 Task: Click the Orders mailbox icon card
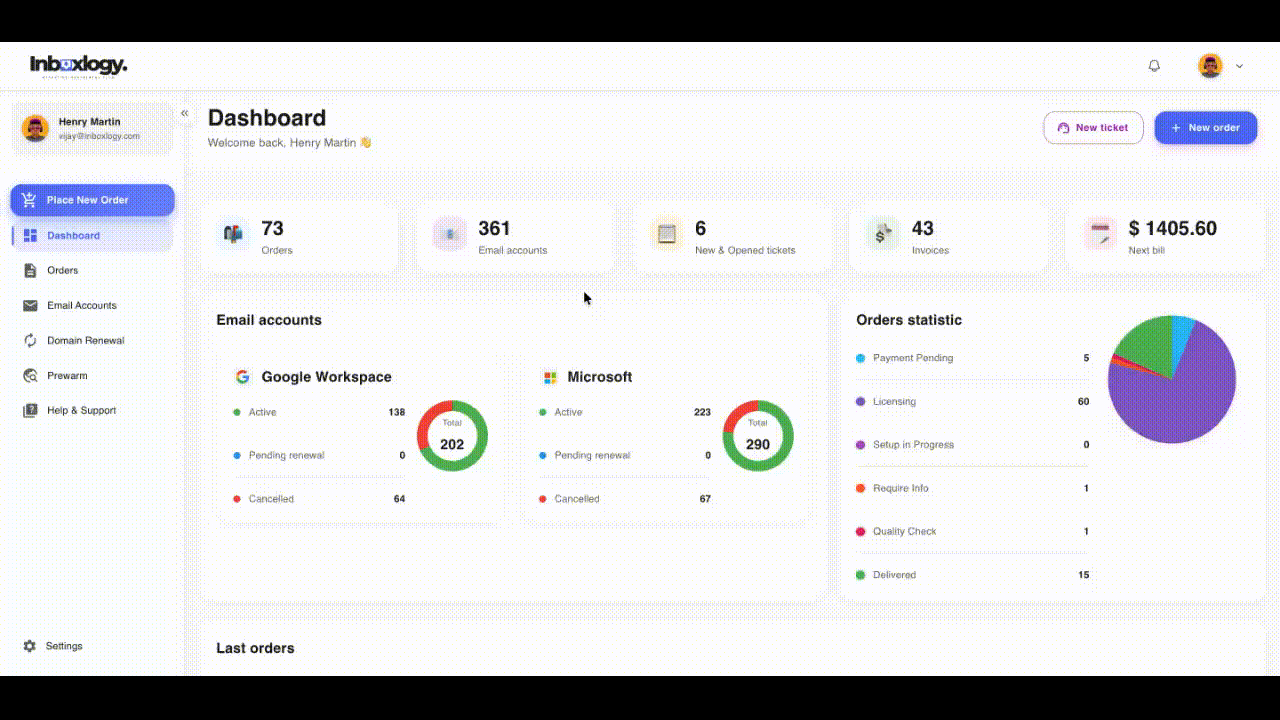click(x=233, y=234)
